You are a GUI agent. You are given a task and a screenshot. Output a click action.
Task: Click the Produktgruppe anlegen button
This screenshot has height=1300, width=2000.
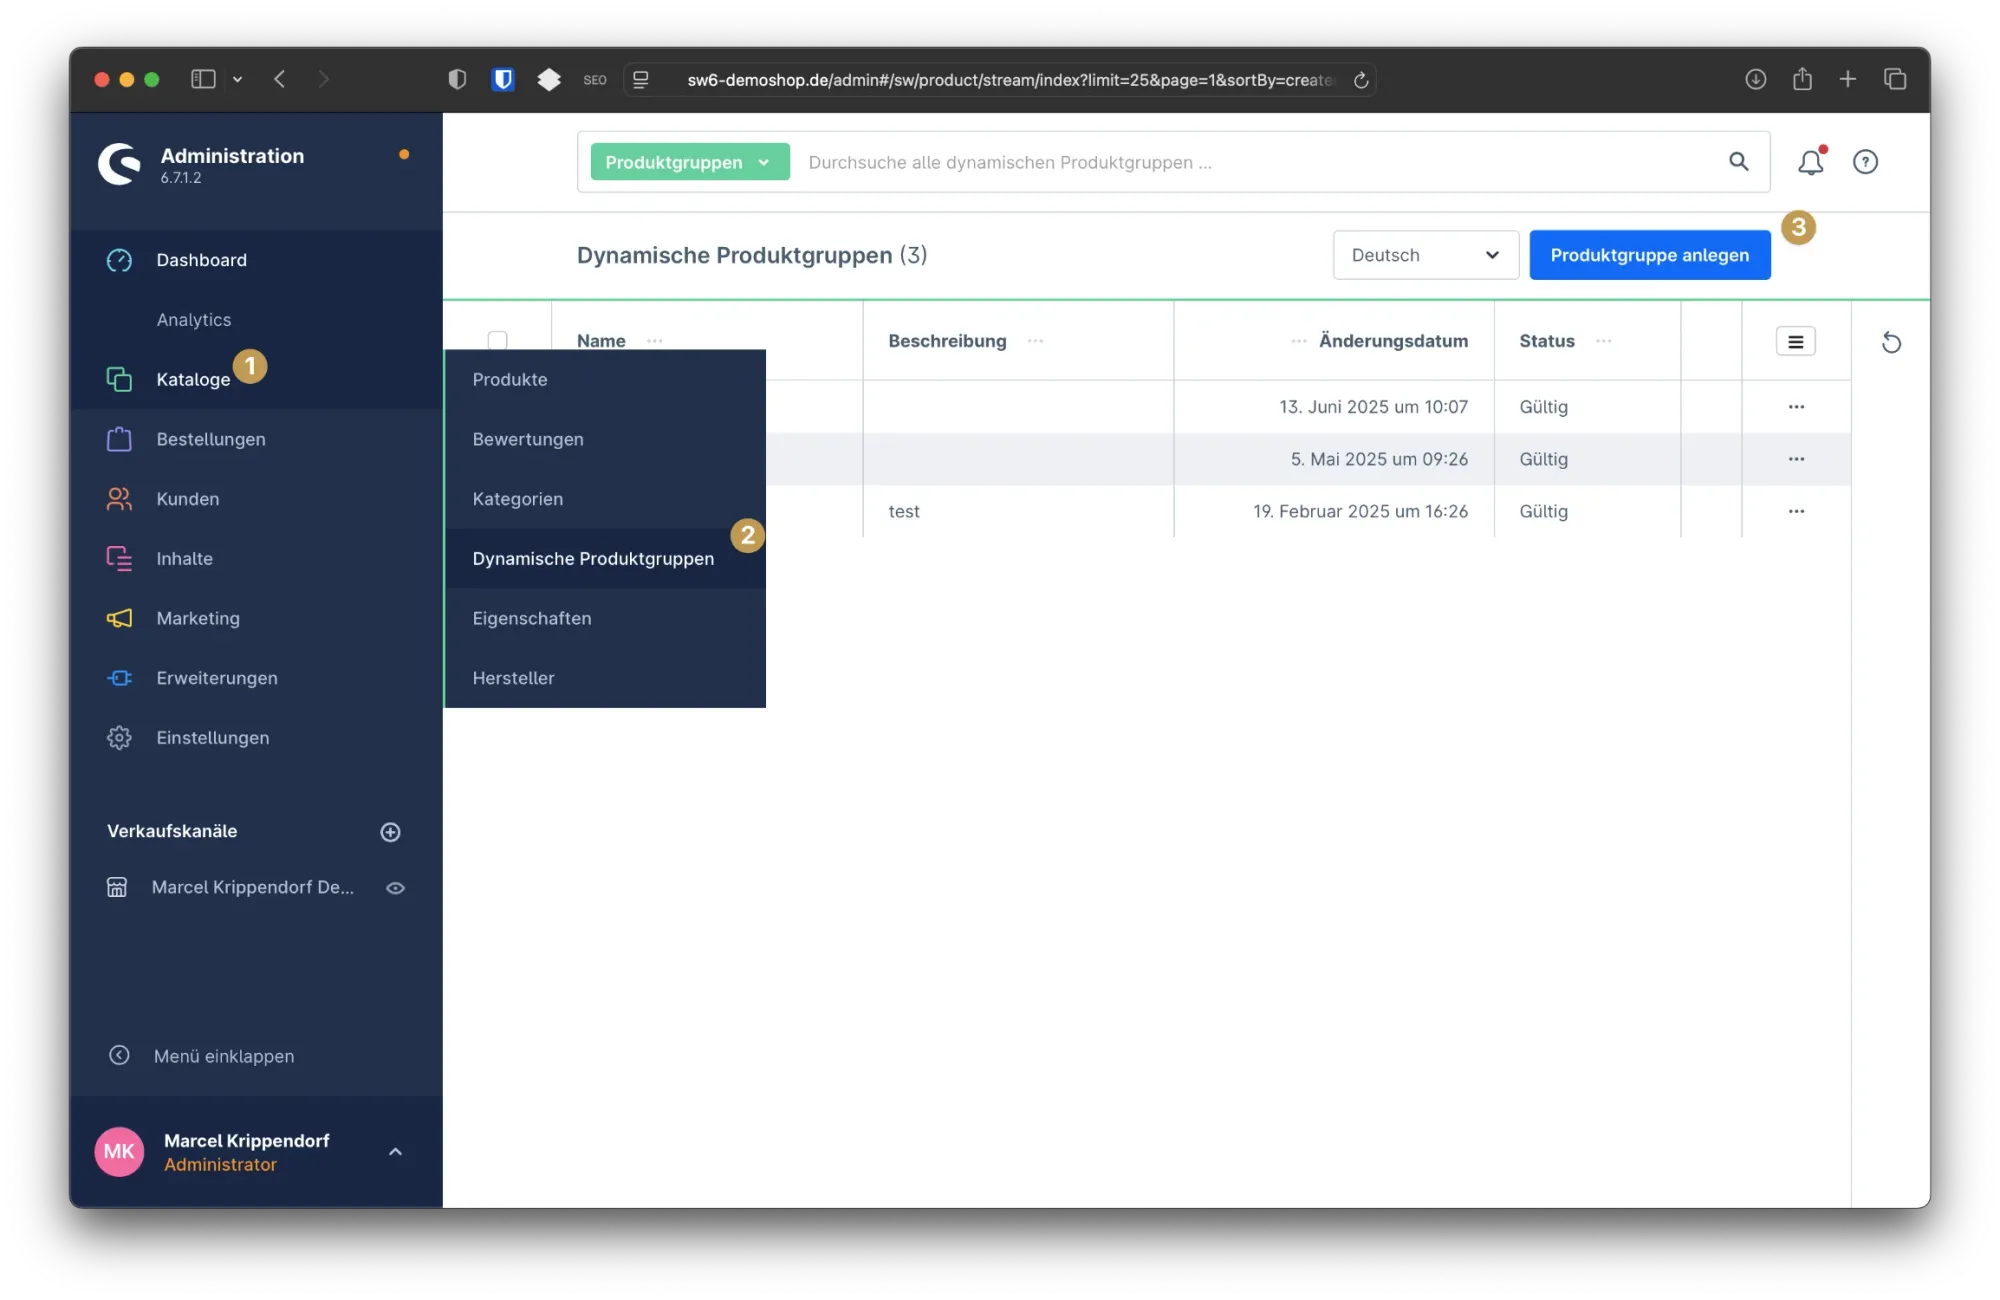[x=1649, y=255]
